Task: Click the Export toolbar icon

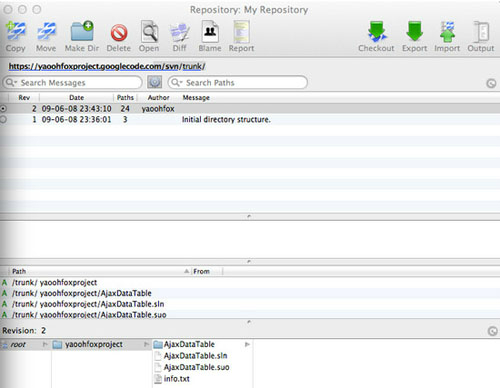Action: (414, 31)
